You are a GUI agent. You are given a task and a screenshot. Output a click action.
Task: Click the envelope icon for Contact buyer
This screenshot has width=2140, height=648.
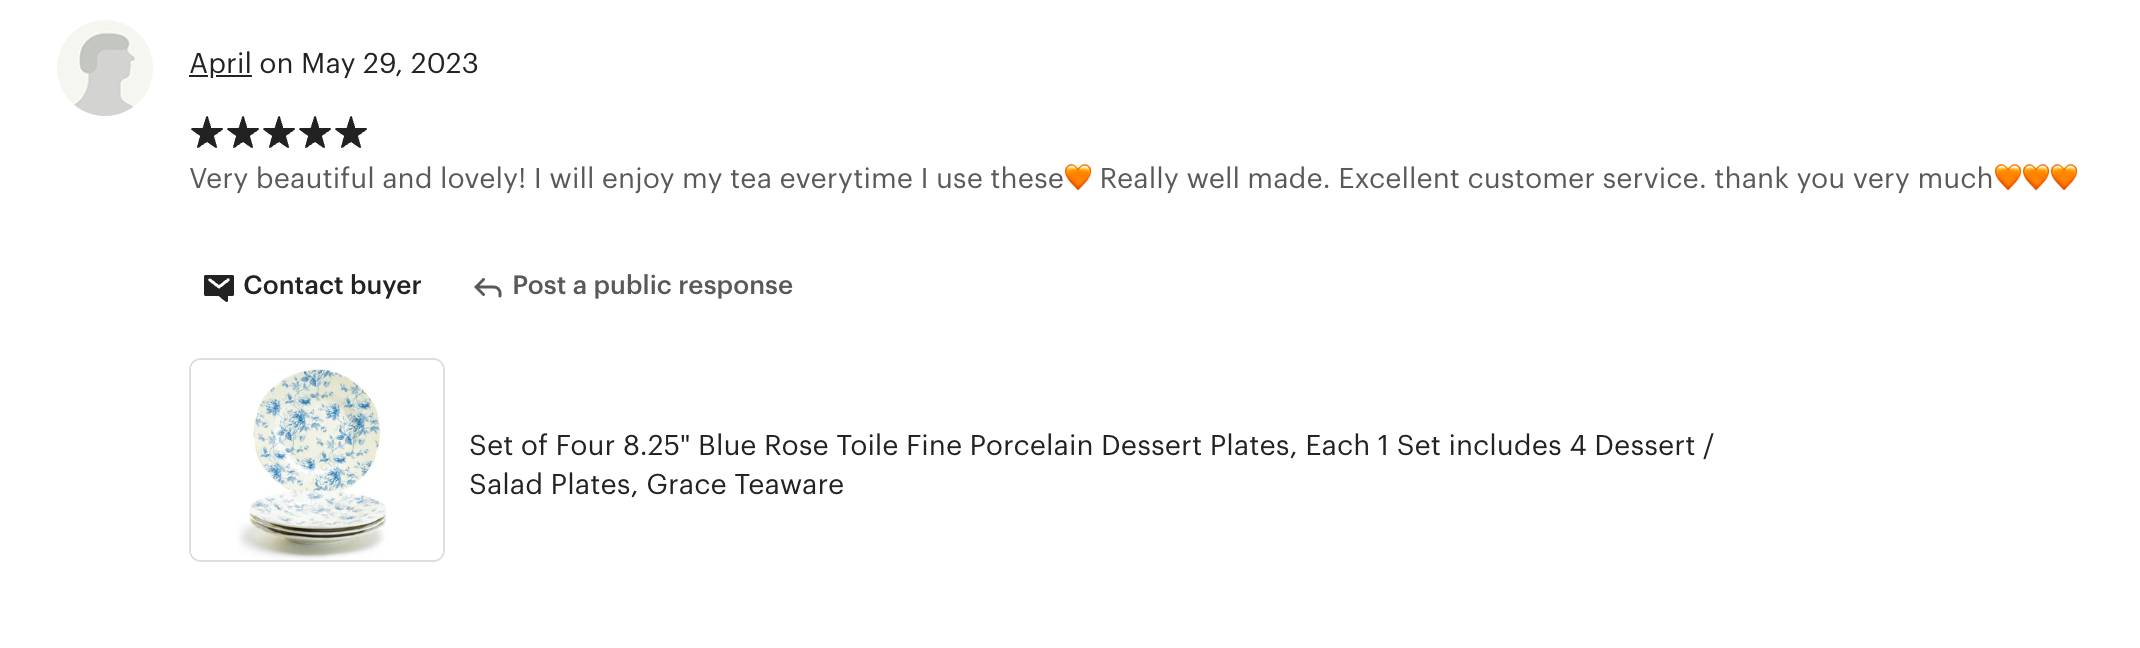(x=218, y=287)
